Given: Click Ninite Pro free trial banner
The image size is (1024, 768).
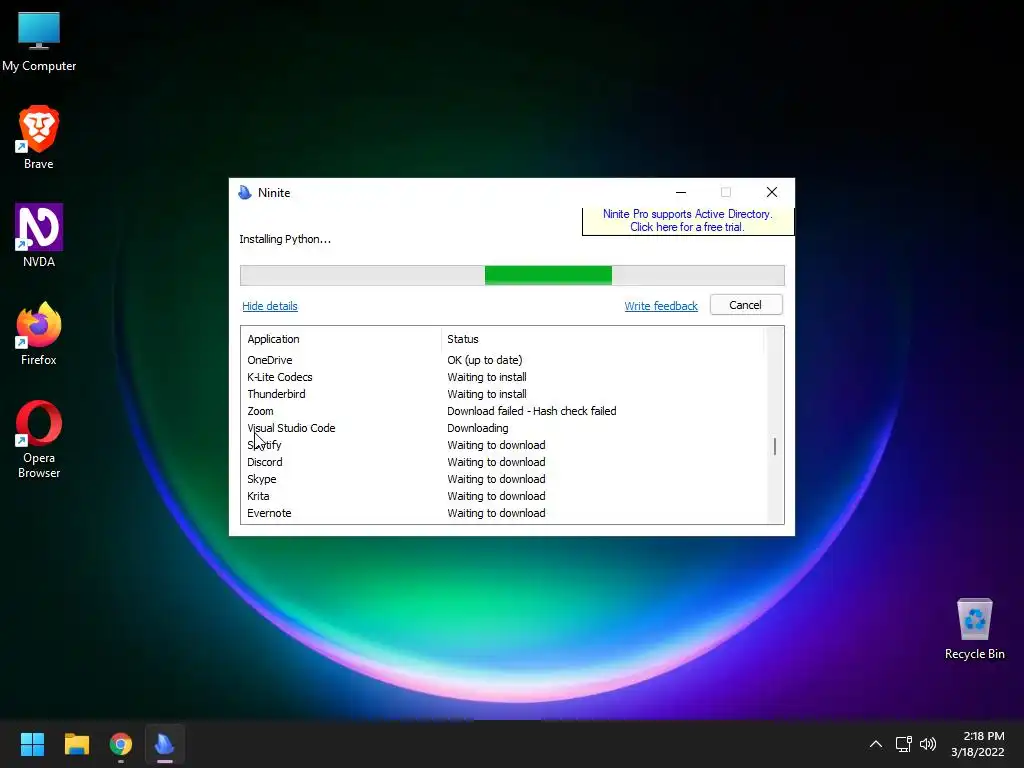Looking at the screenshot, I should pos(687,221).
